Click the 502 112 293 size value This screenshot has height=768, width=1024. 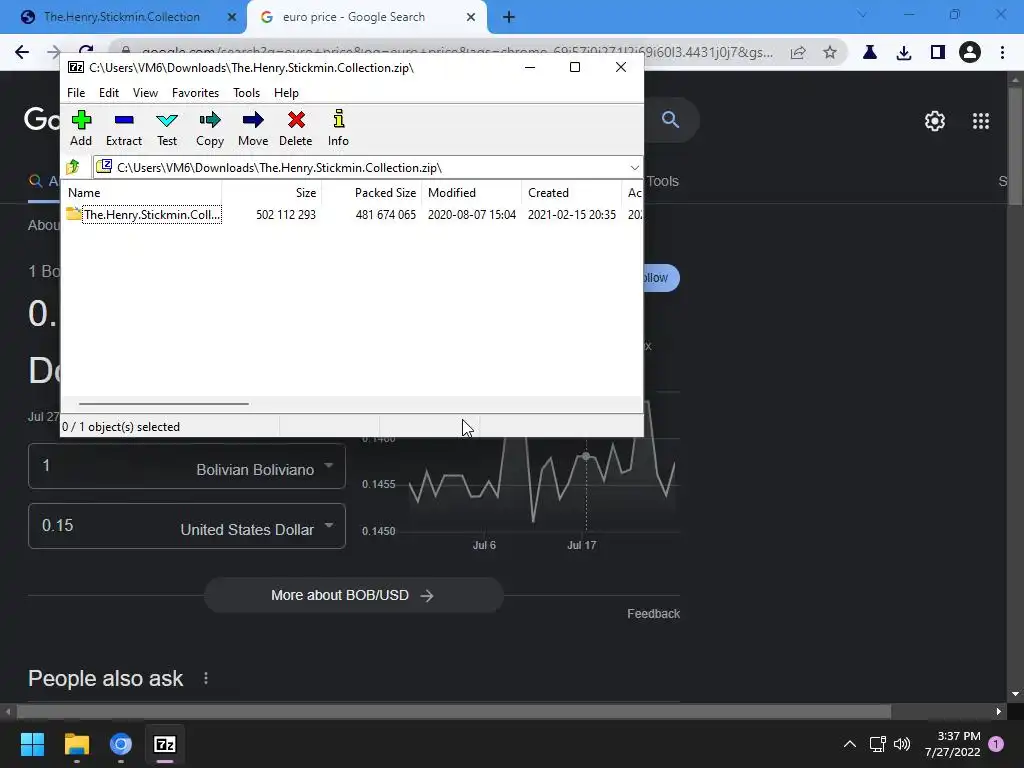click(x=285, y=215)
